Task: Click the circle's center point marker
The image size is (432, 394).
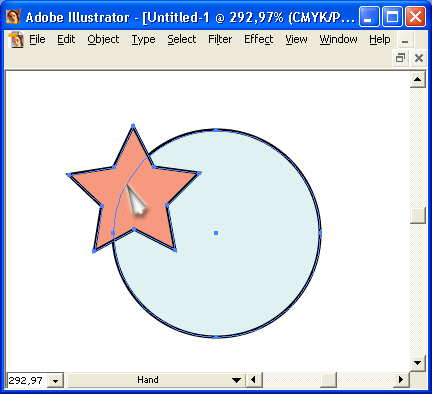Action: point(216,233)
